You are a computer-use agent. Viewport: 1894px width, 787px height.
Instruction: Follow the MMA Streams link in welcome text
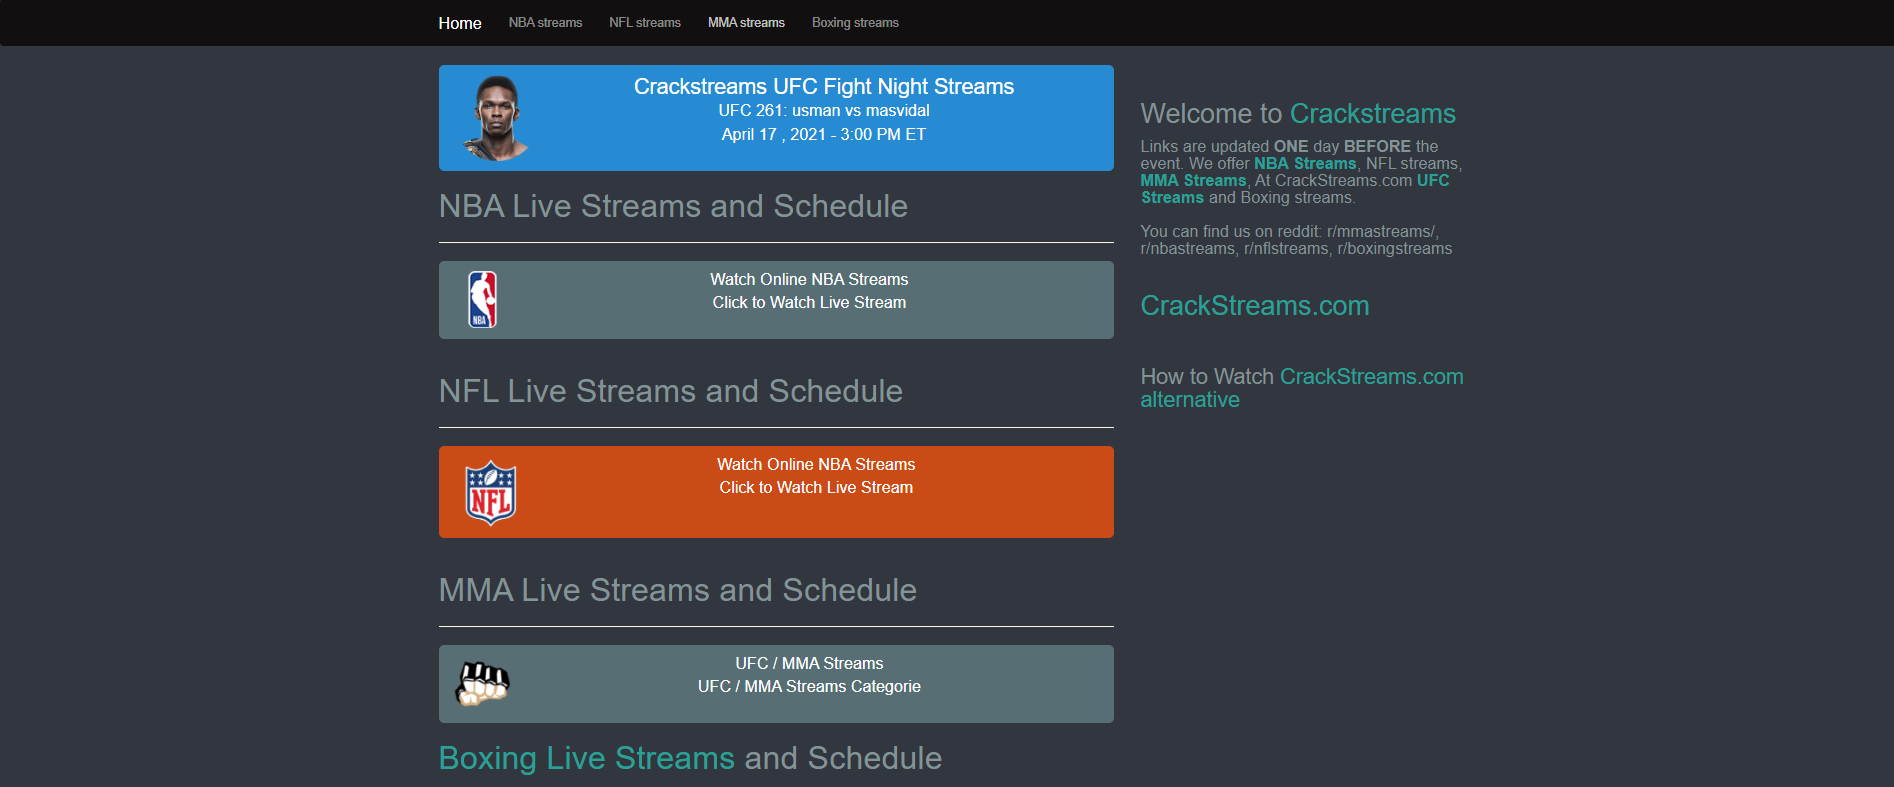tap(1193, 180)
